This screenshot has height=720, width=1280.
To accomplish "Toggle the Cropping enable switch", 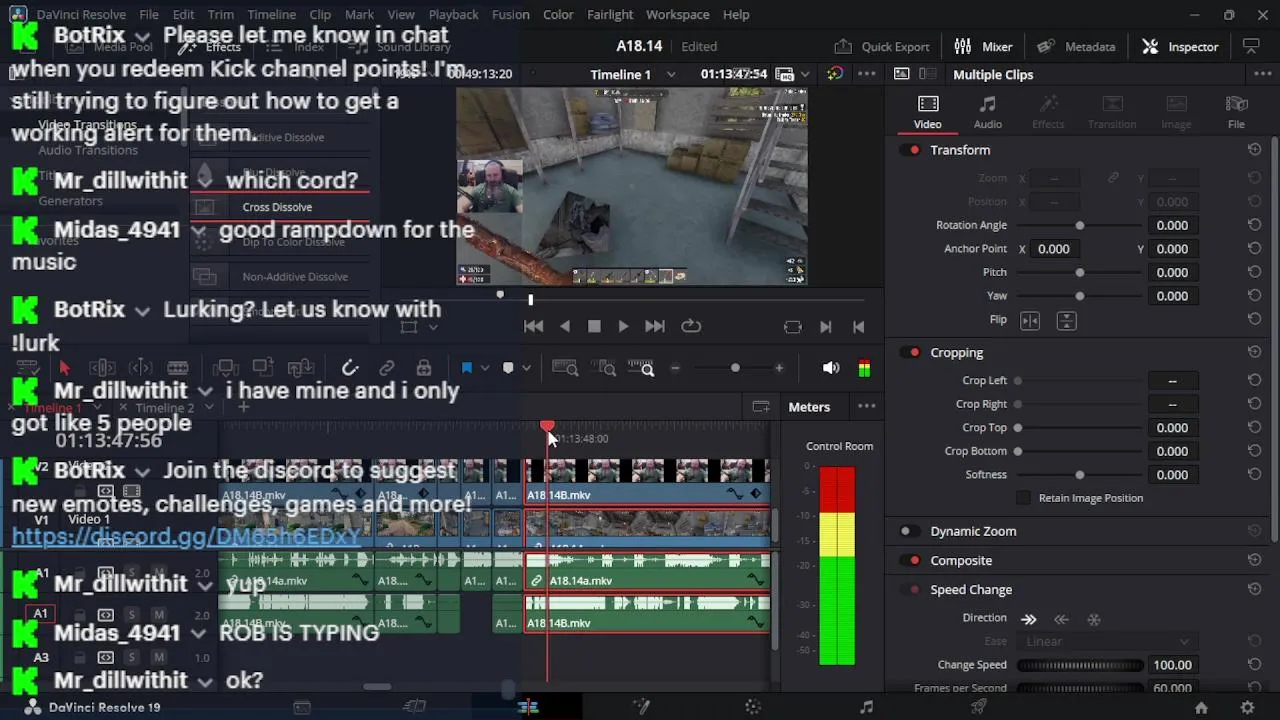I will click(910, 352).
